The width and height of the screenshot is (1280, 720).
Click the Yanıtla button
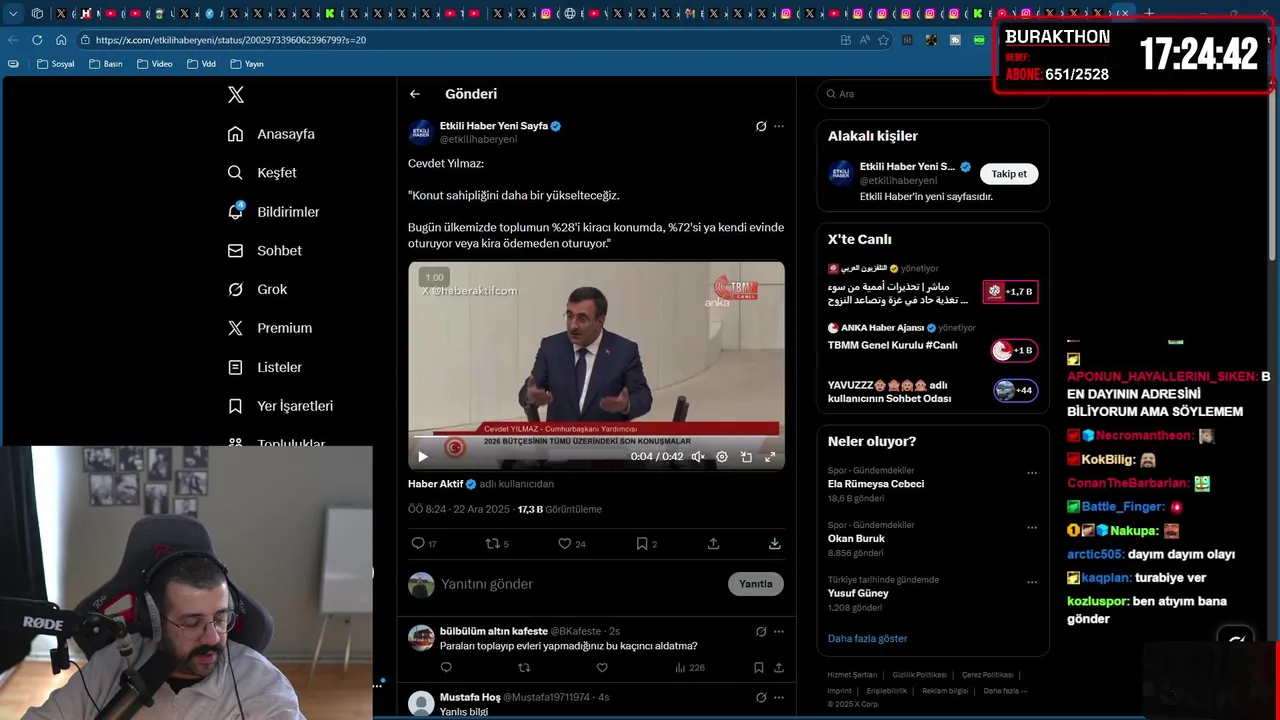coord(756,584)
